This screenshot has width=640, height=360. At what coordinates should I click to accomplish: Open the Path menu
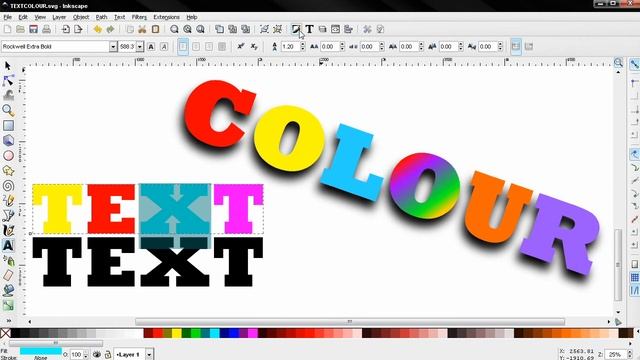101,17
